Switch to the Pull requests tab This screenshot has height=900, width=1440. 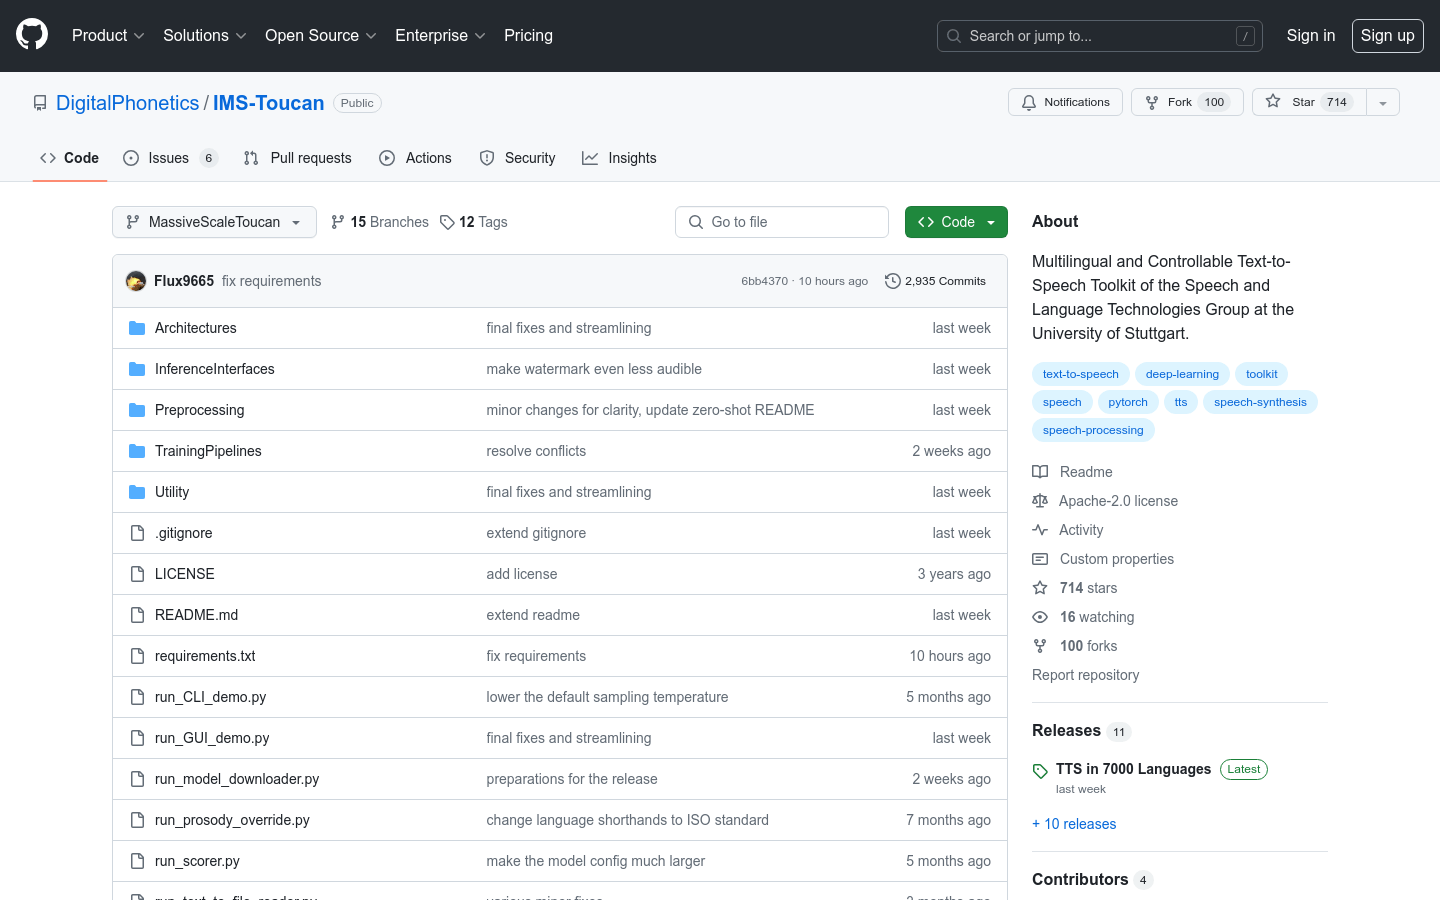[297, 158]
